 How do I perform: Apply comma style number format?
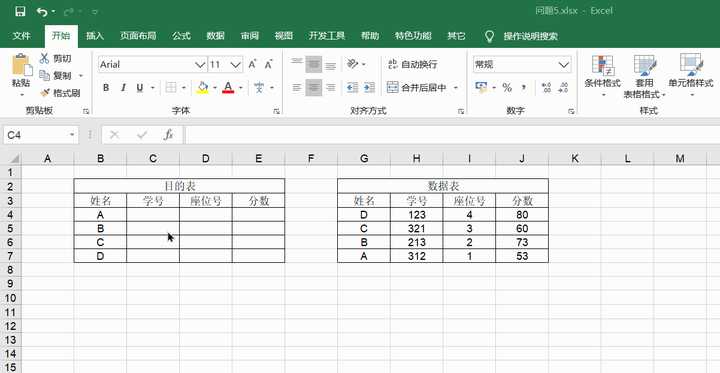tap(524, 87)
